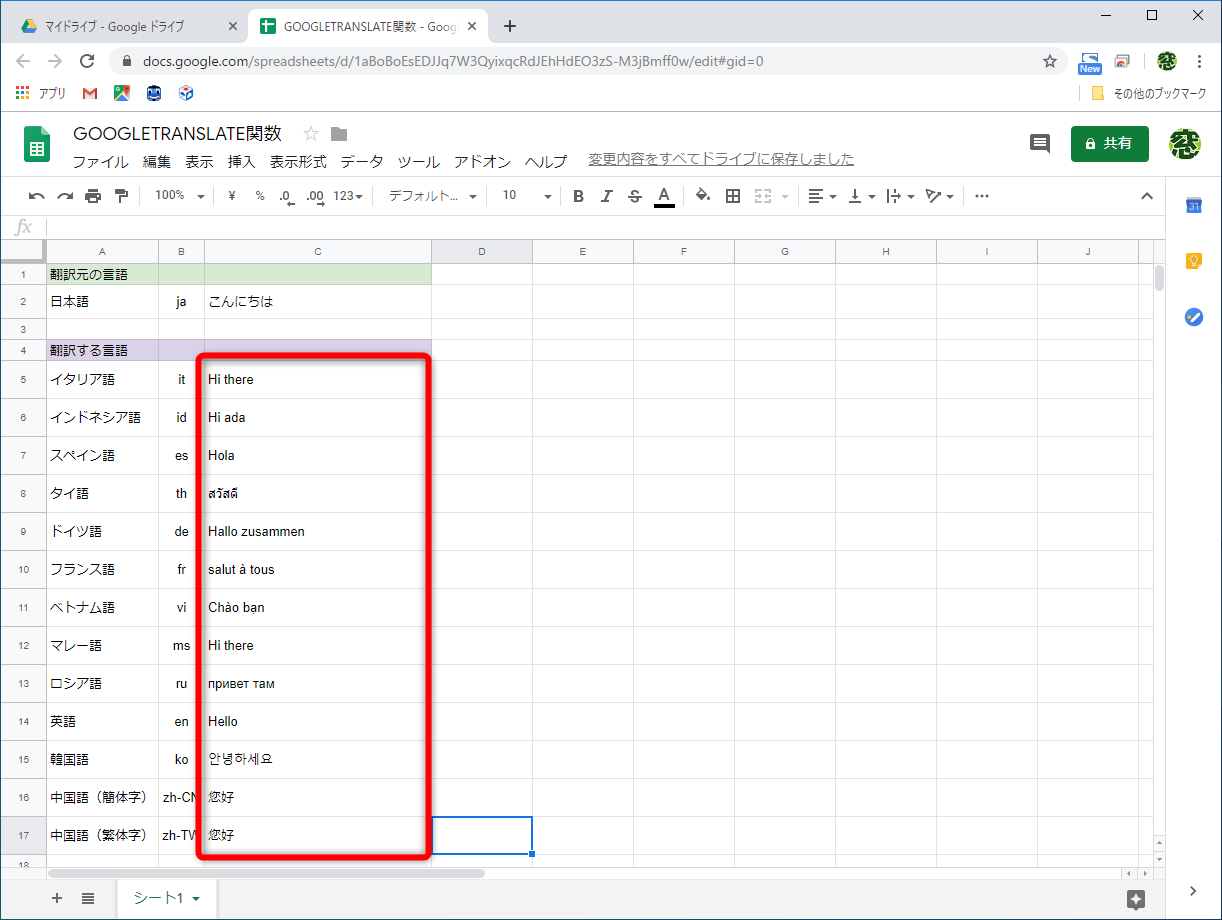
Task: Open the number format 123 dropdown
Action: coord(348,196)
